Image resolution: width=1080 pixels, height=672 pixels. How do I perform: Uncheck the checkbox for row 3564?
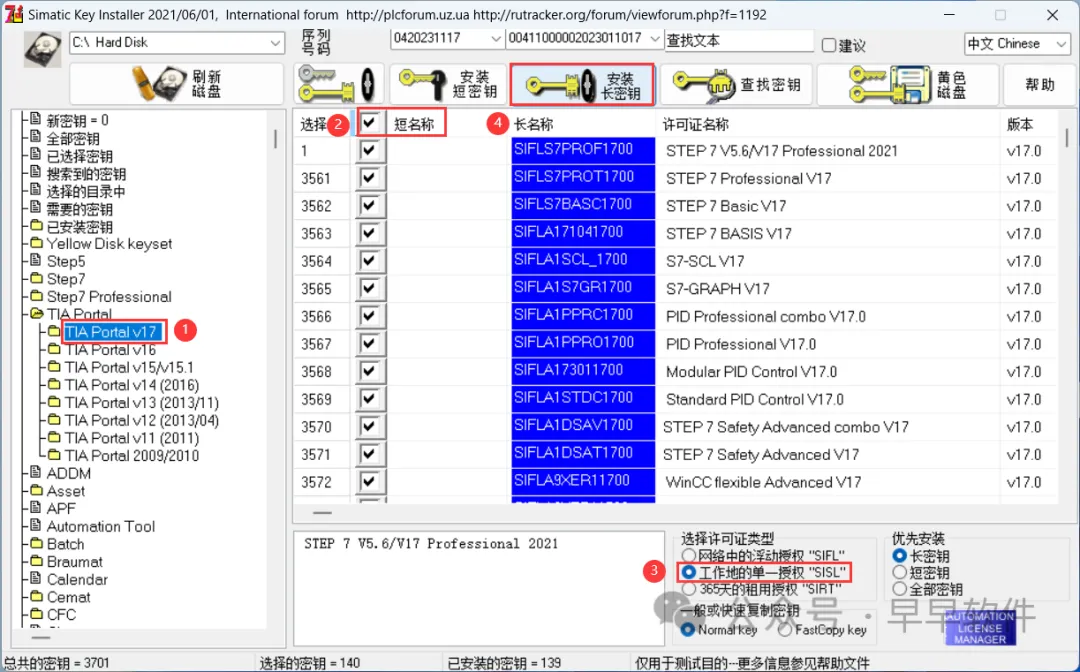pyautogui.click(x=370, y=260)
